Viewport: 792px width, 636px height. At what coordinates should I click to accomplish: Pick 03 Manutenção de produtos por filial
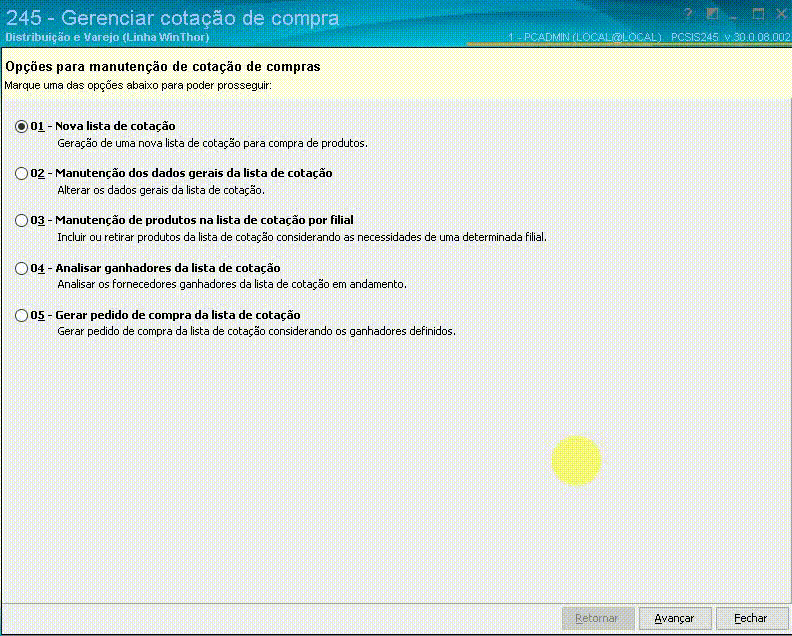tap(21, 220)
